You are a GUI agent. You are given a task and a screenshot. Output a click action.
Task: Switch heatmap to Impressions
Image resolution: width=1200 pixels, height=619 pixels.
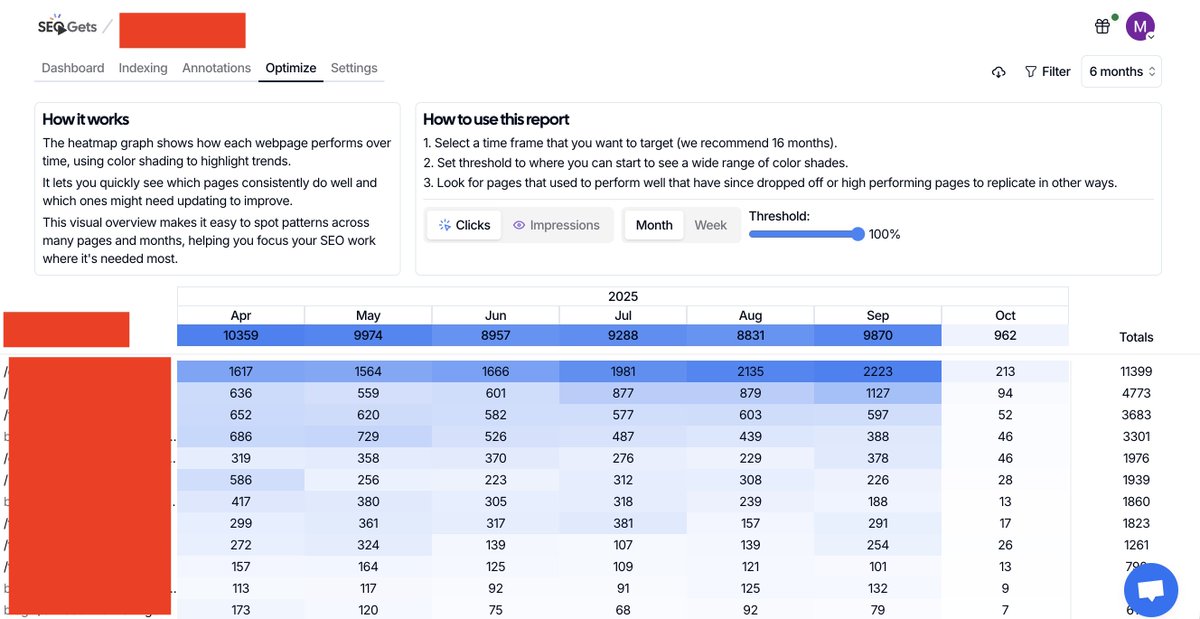(556, 225)
